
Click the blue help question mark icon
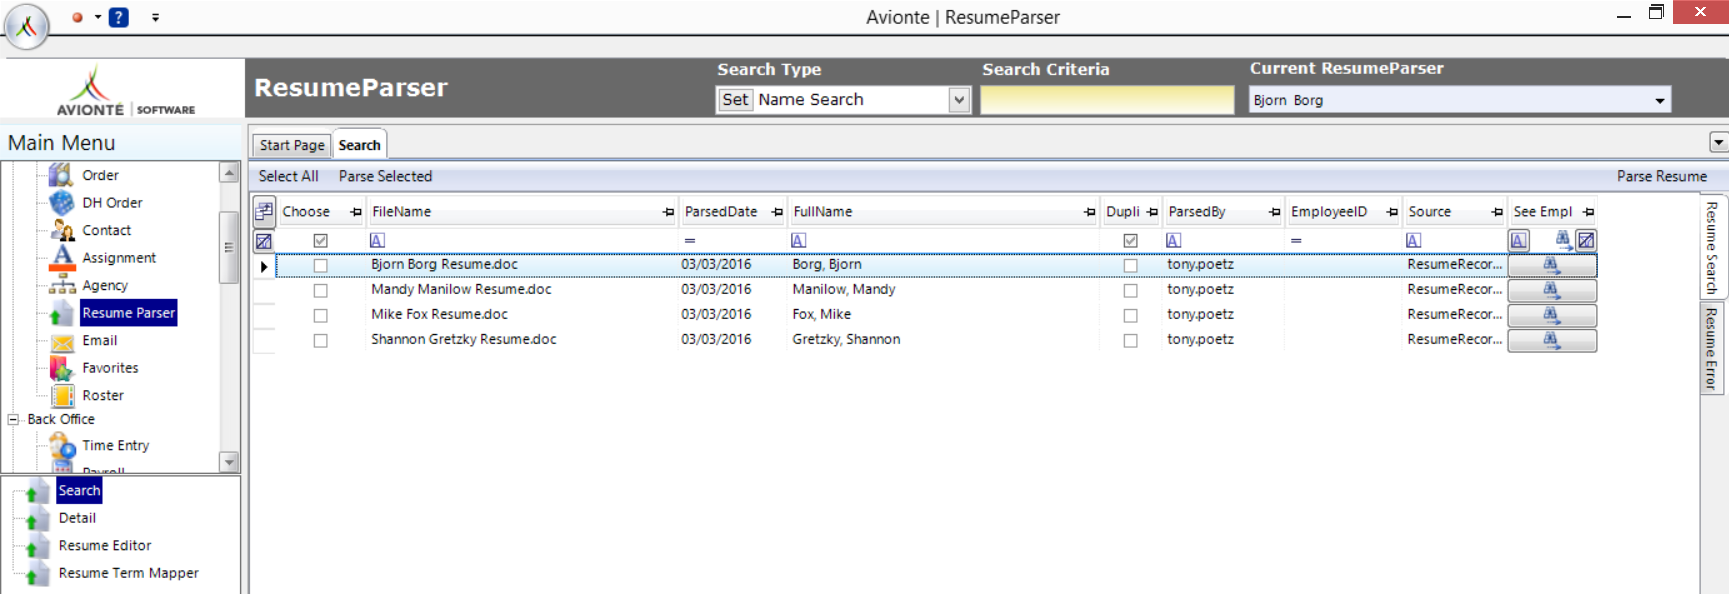(118, 17)
